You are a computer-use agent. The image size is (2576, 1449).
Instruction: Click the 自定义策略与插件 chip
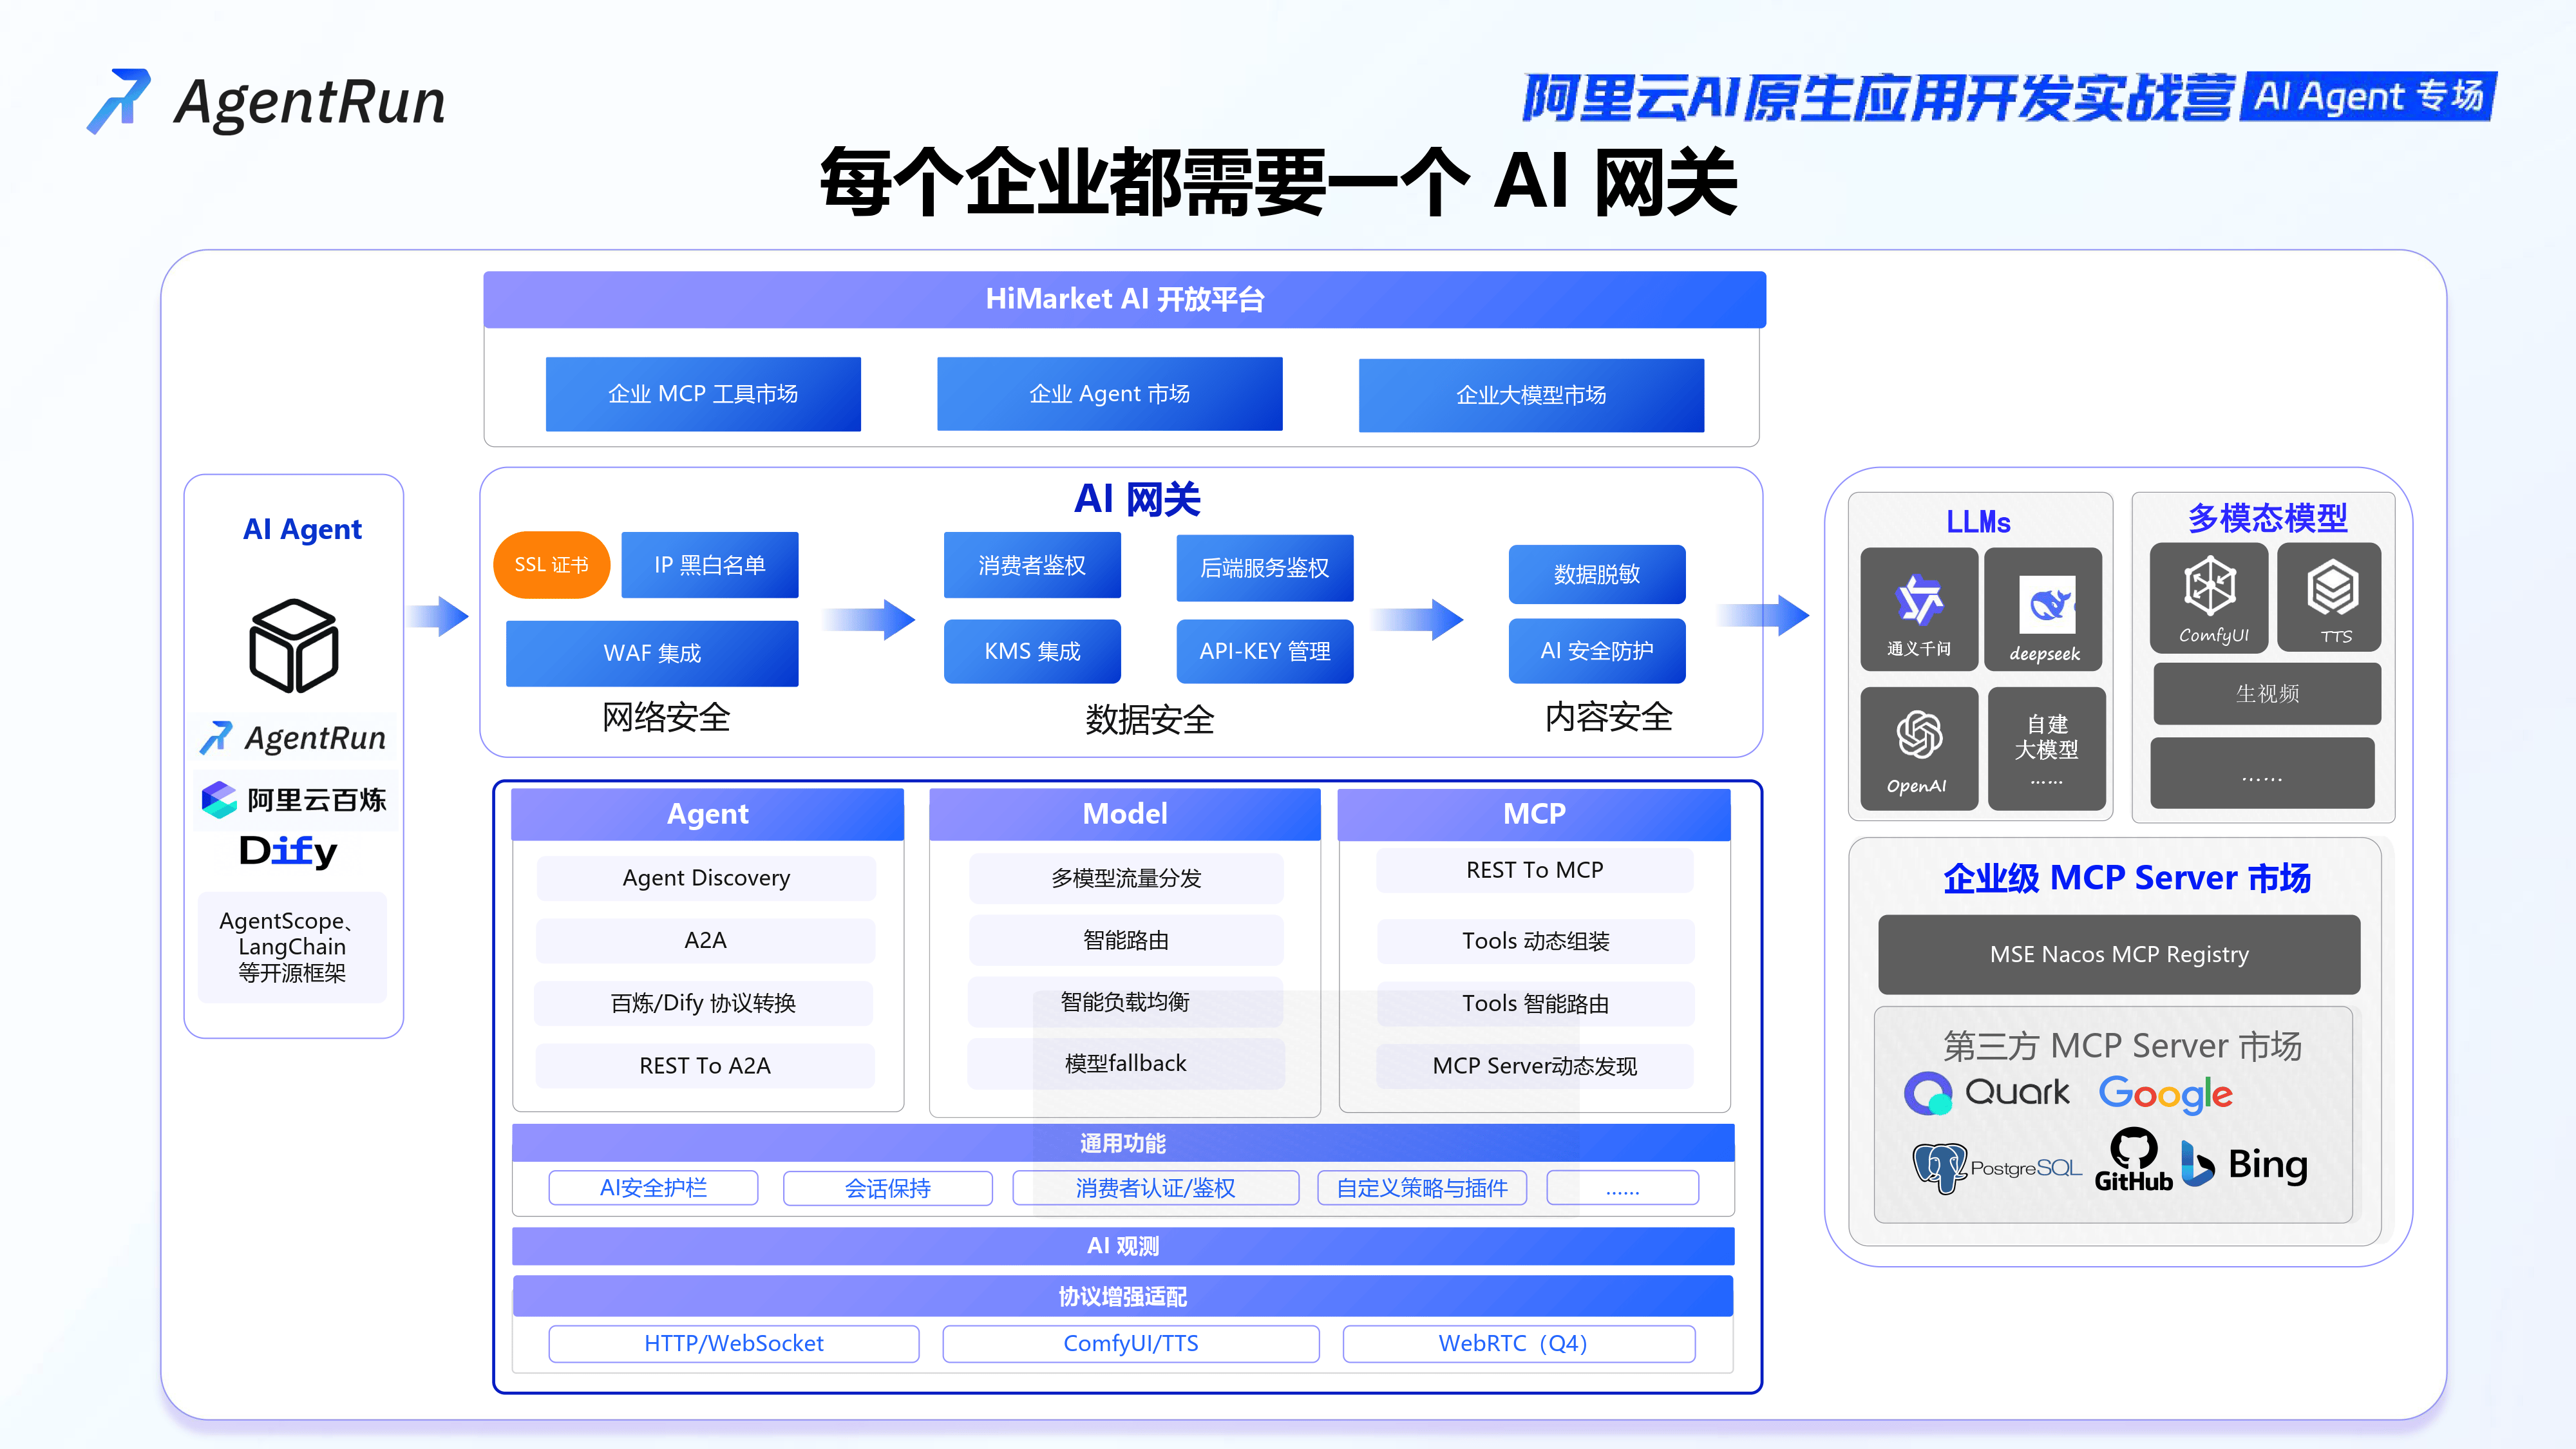tap(1422, 1188)
